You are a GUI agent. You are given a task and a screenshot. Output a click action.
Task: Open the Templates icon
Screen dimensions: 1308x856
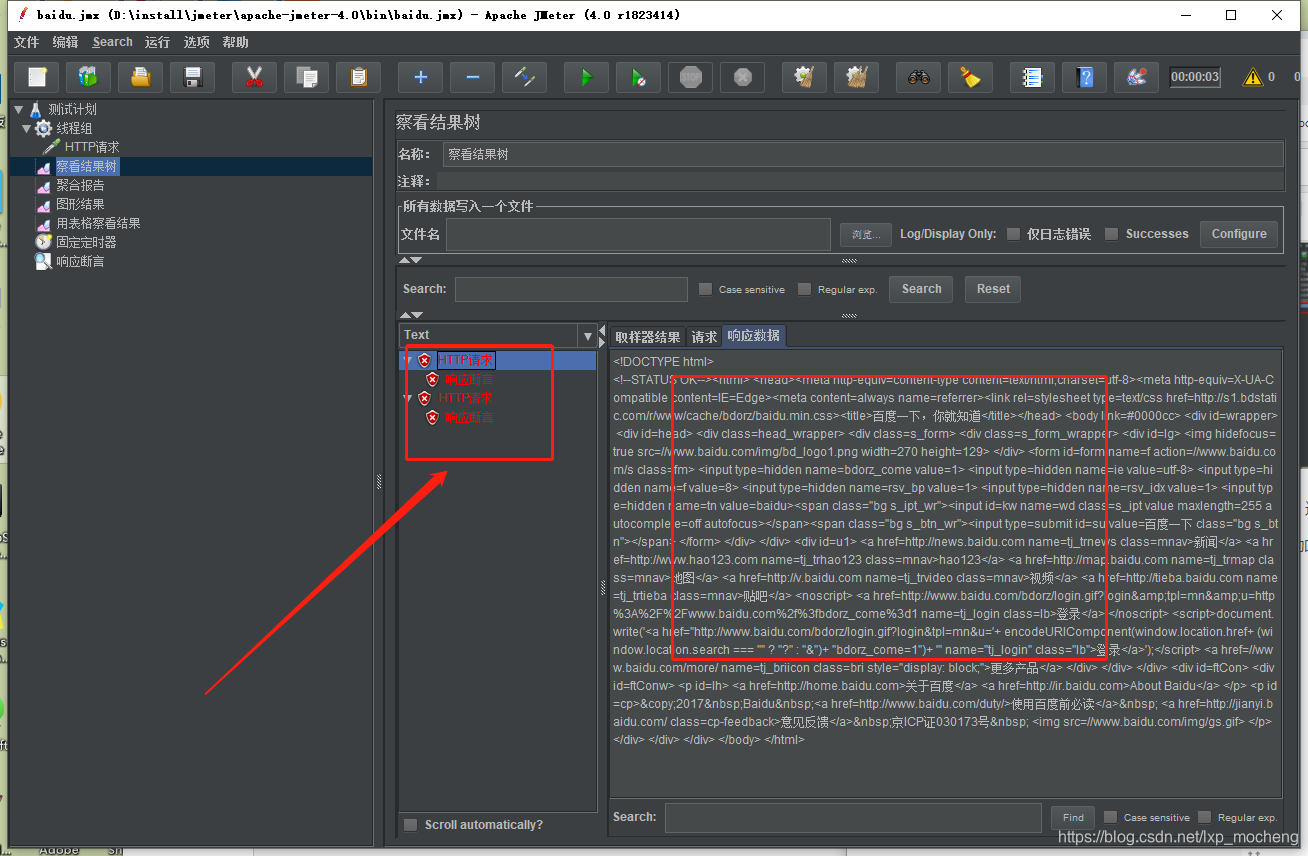[89, 77]
